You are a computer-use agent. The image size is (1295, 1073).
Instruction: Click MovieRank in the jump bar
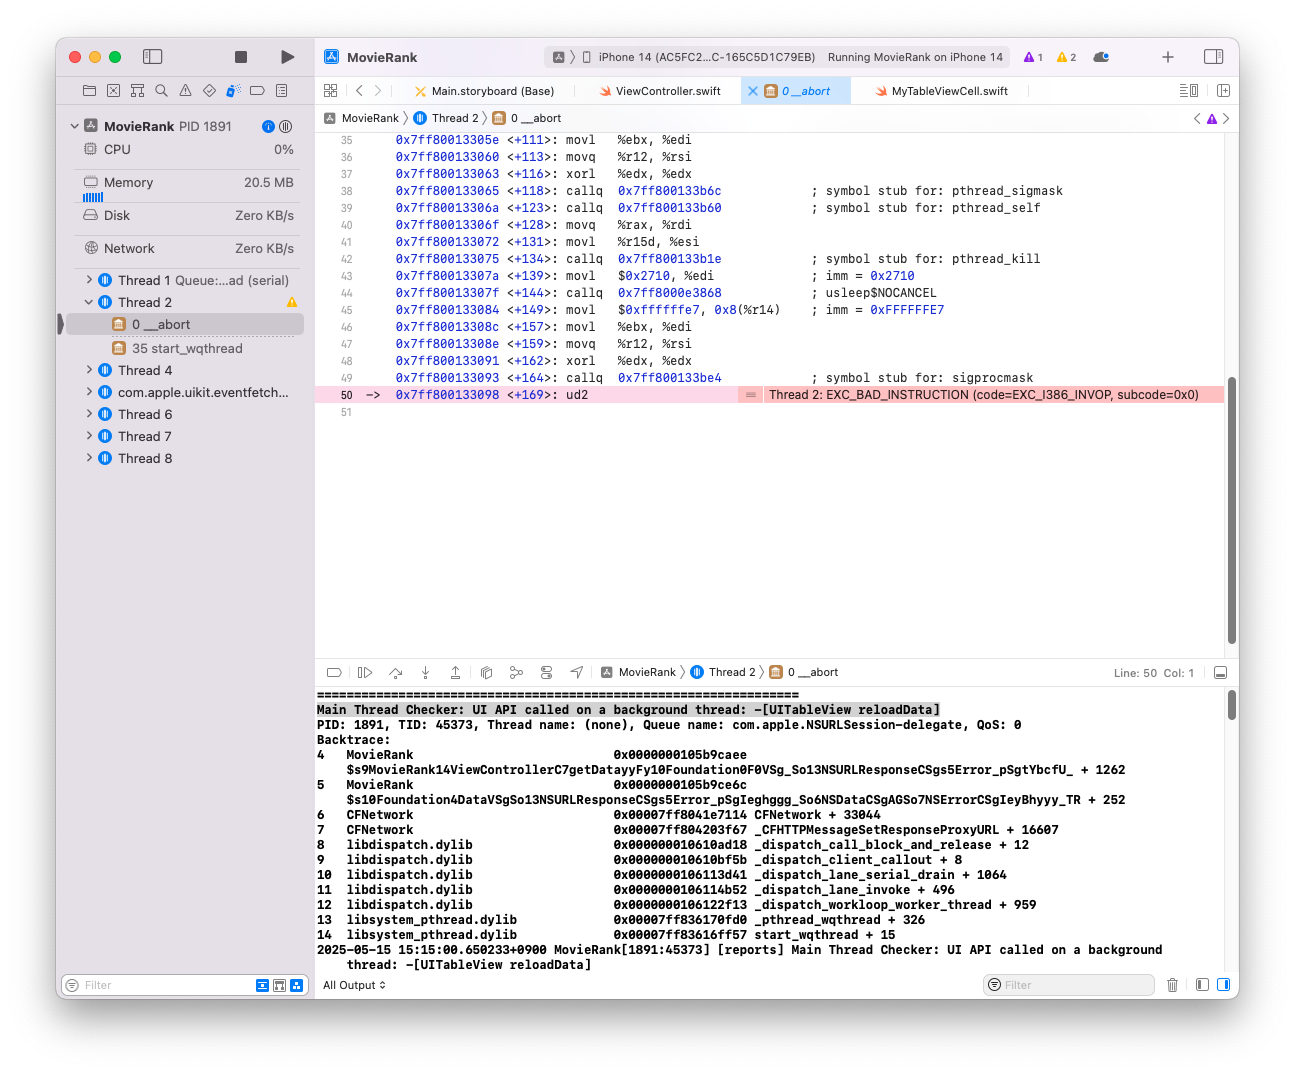tap(361, 118)
